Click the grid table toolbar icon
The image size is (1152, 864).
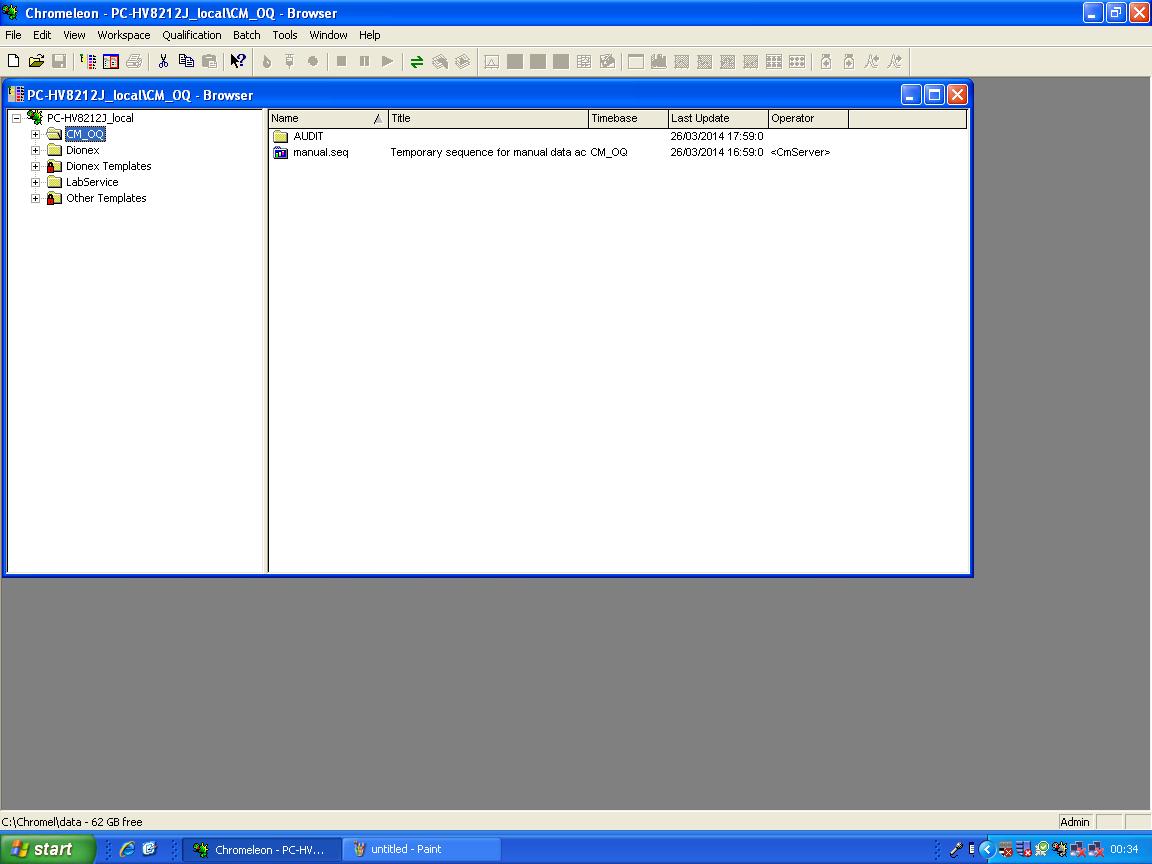coord(583,62)
